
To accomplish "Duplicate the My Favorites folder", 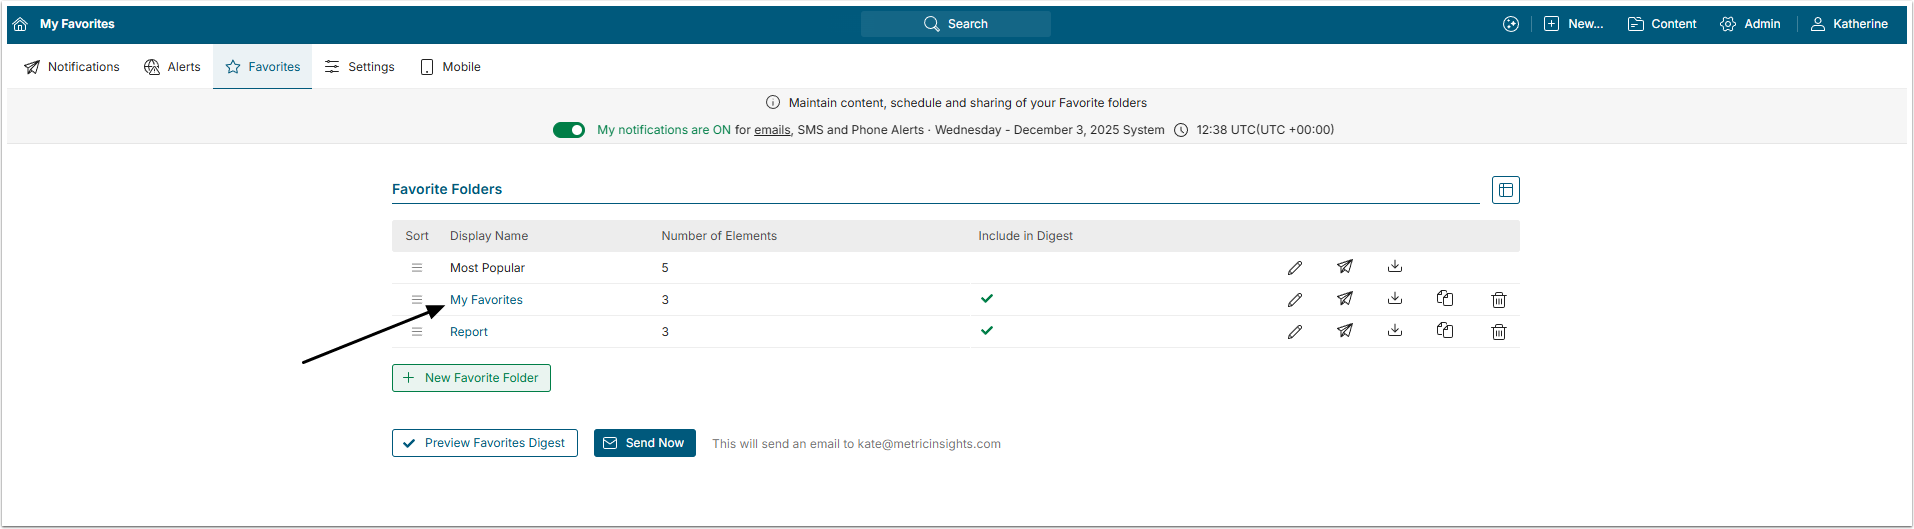I will tap(1445, 299).
